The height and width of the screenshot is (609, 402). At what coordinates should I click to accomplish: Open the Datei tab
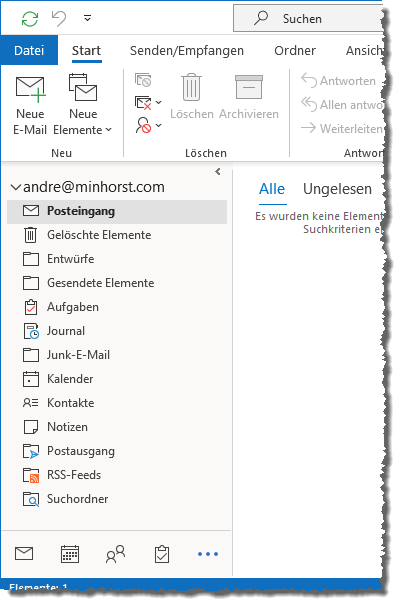(x=29, y=50)
